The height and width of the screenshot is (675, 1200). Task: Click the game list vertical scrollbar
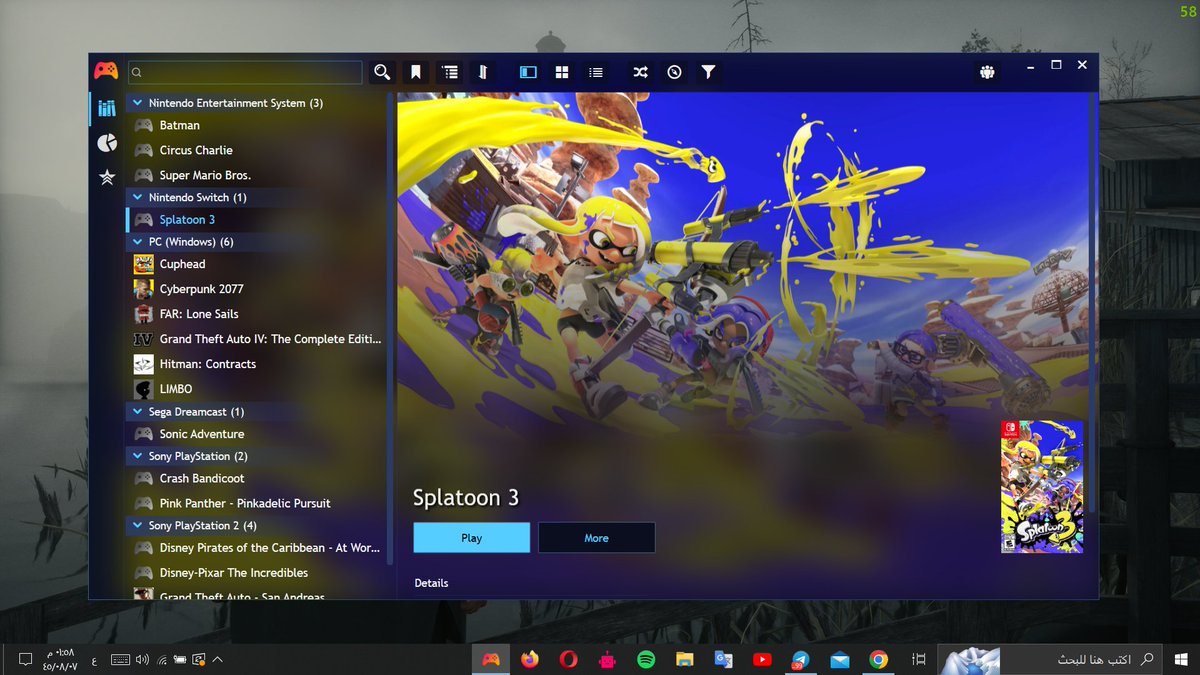(390, 330)
